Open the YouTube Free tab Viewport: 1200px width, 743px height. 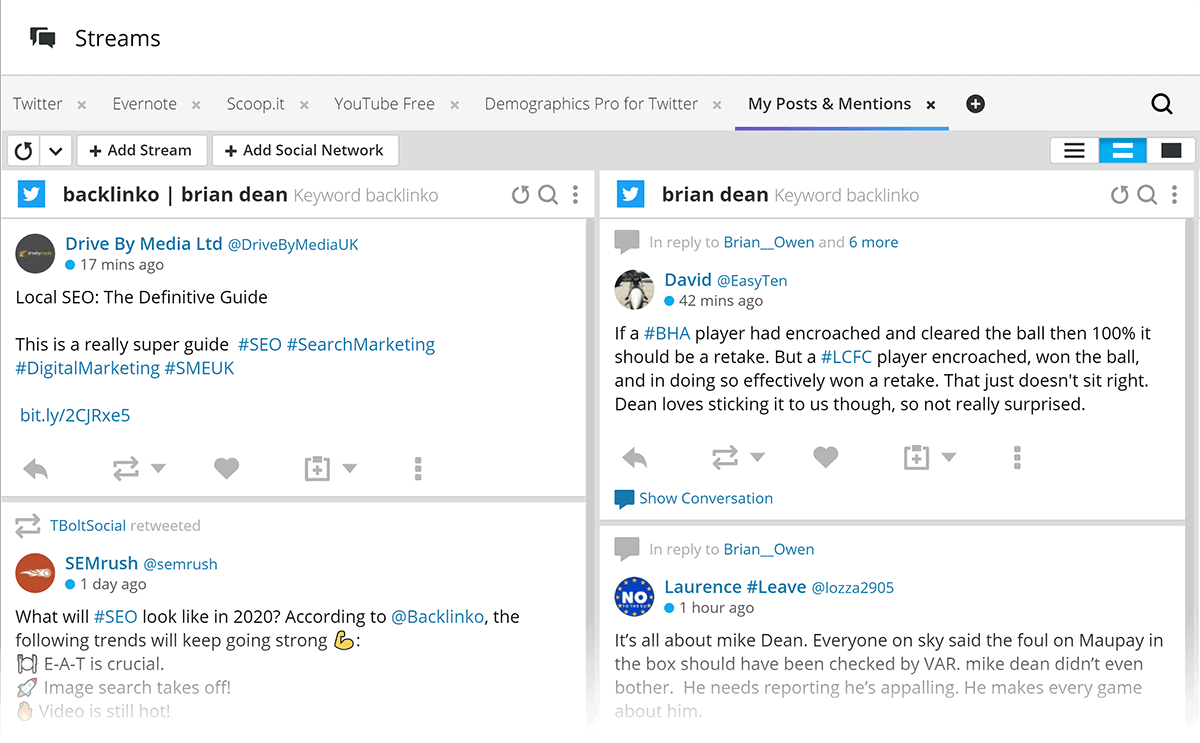[x=384, y=104]
